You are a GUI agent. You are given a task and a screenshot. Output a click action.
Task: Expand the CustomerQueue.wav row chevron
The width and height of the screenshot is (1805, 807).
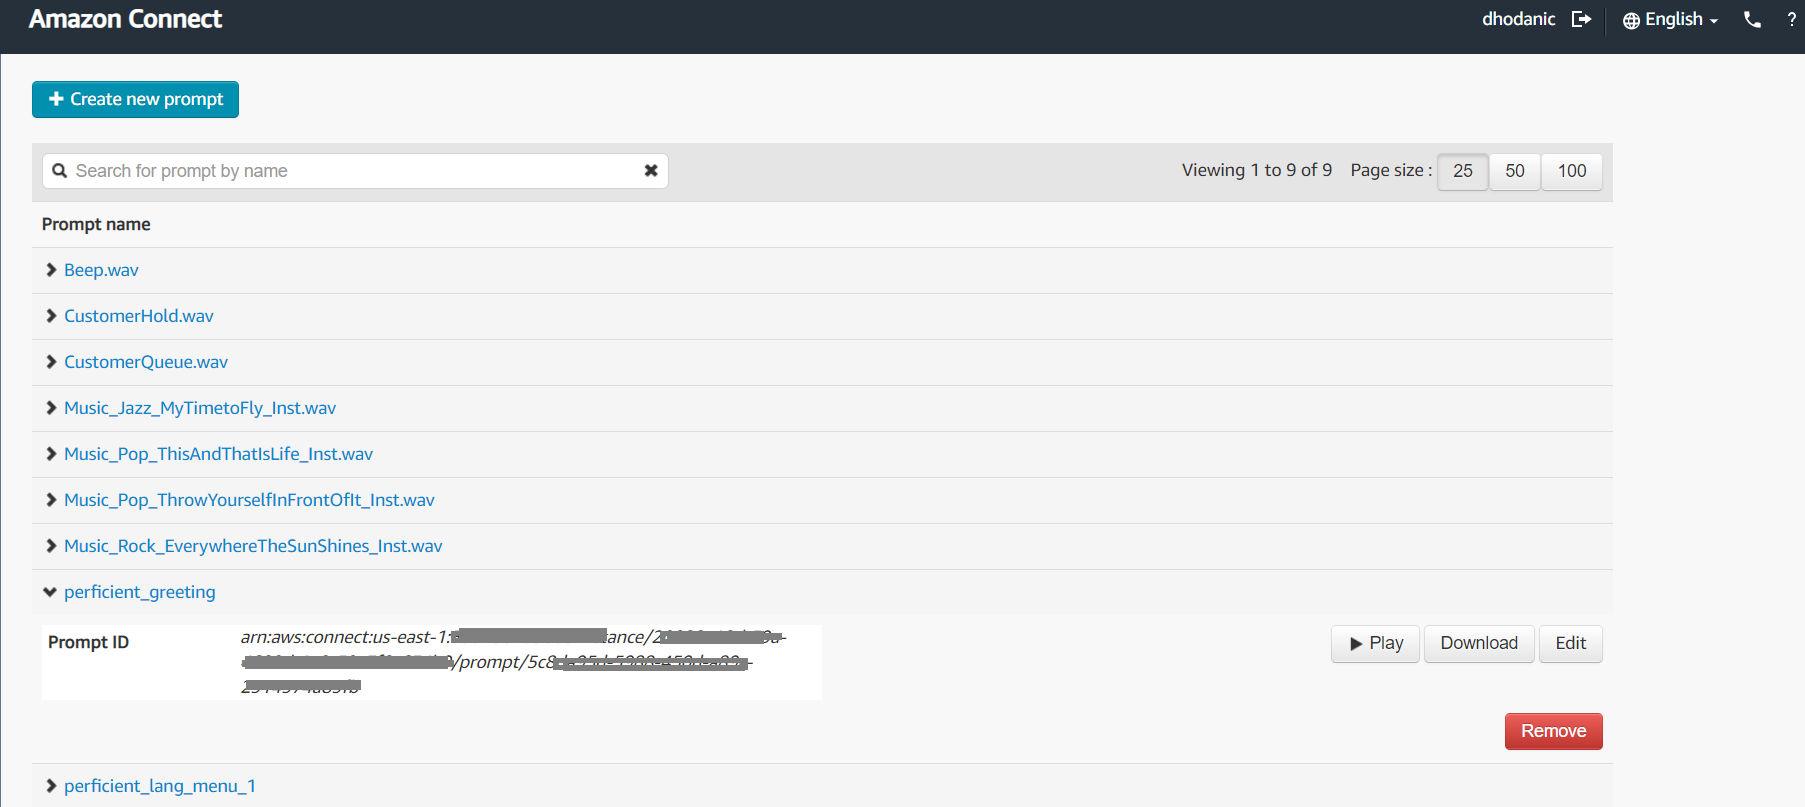(x=51, y=362)
